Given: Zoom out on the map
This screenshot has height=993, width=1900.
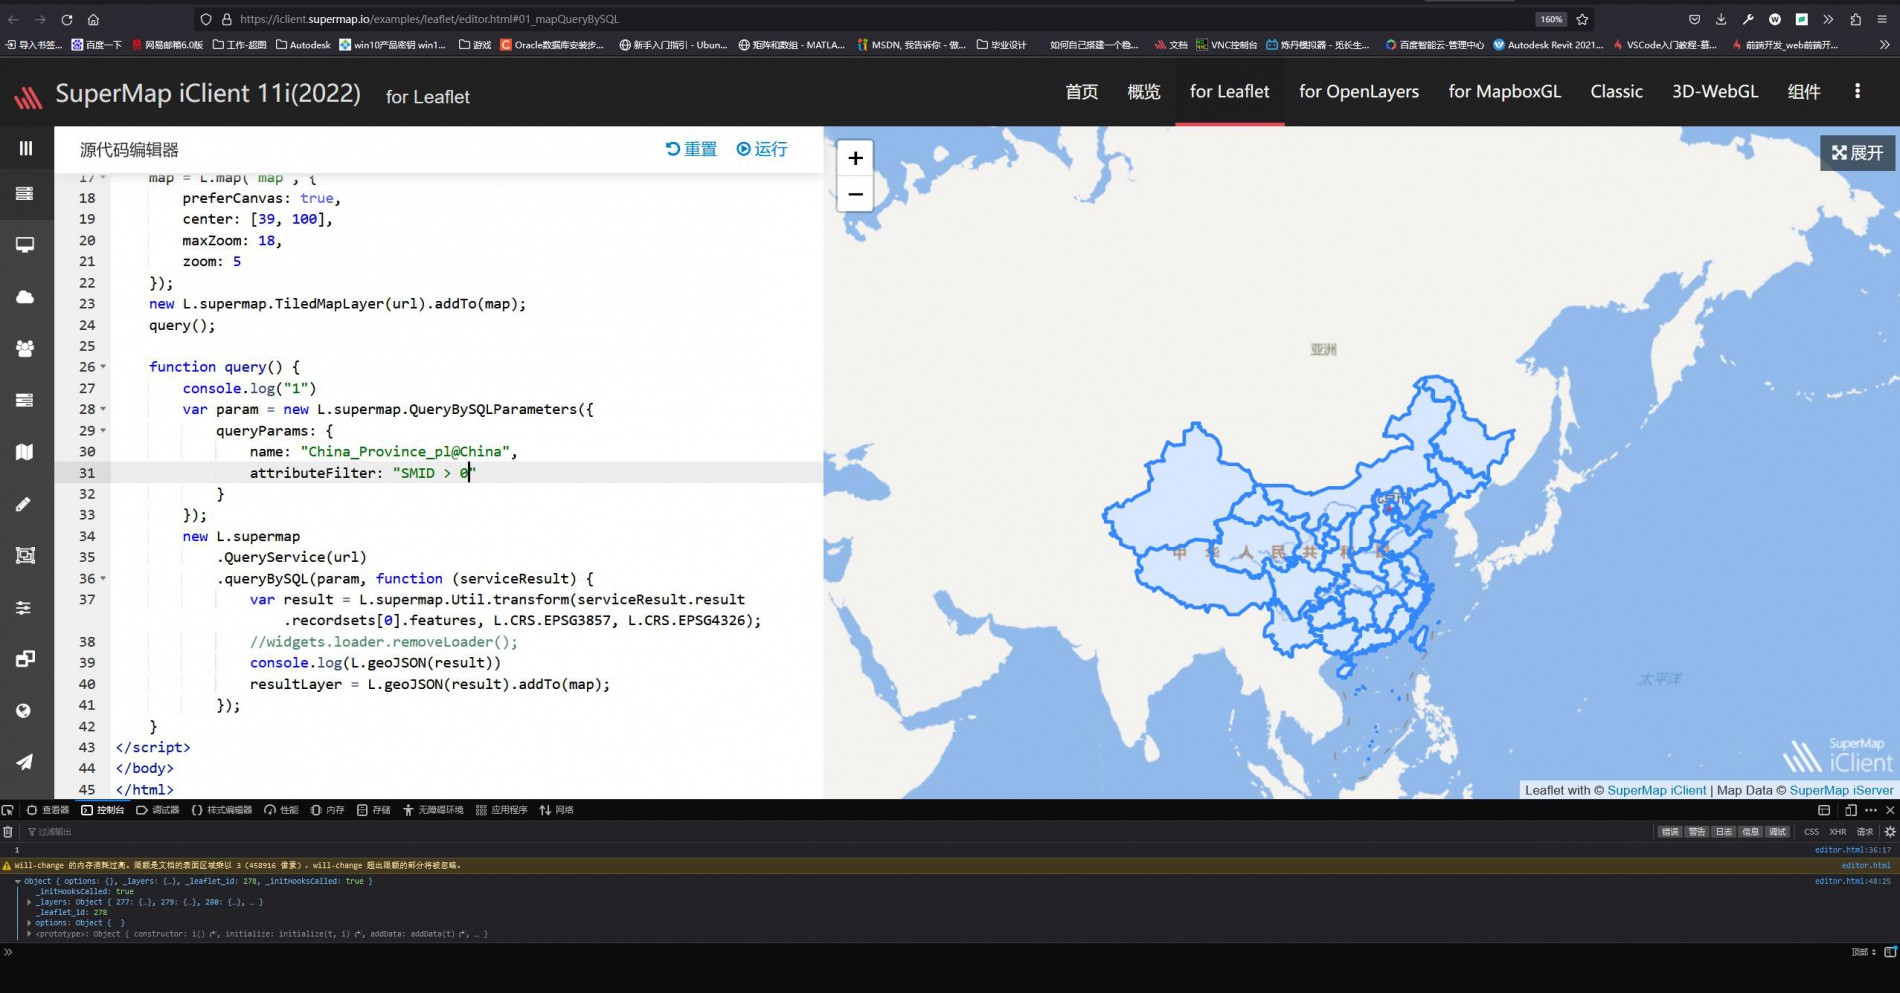Looking at the screenshot, I should click(x=855, y=194).
